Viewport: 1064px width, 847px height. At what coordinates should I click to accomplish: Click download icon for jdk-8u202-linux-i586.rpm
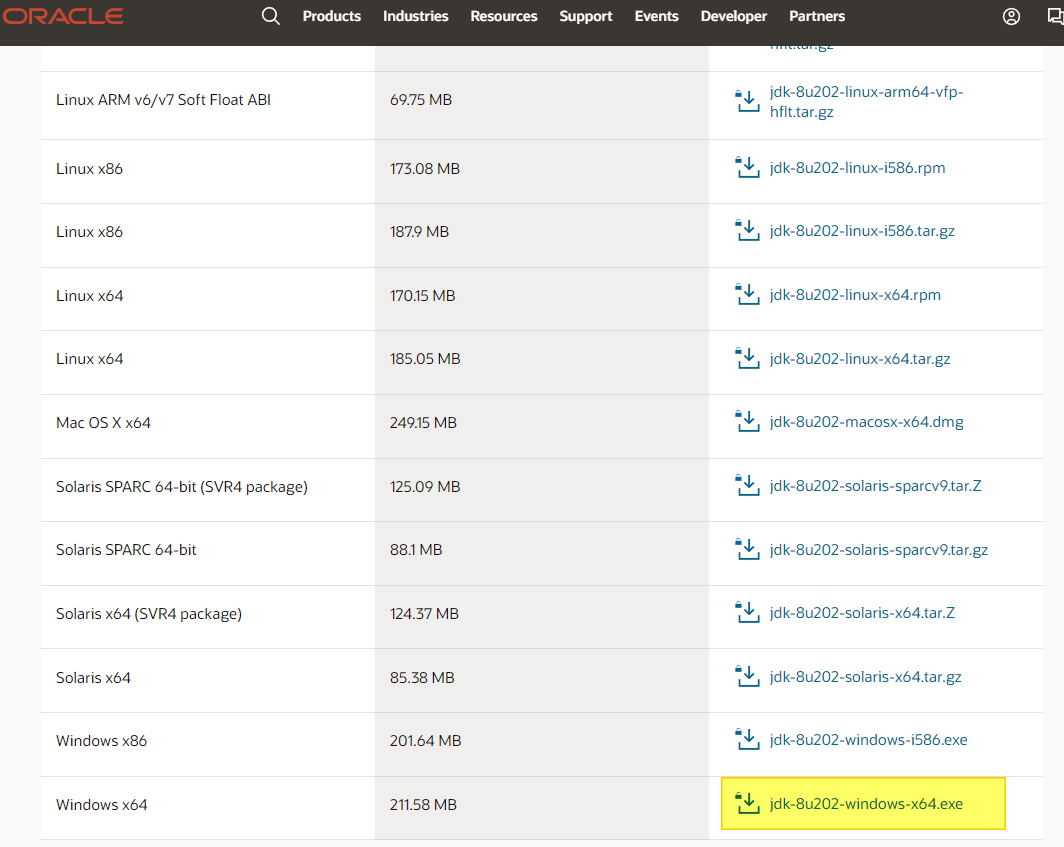[x=747, y=168]
